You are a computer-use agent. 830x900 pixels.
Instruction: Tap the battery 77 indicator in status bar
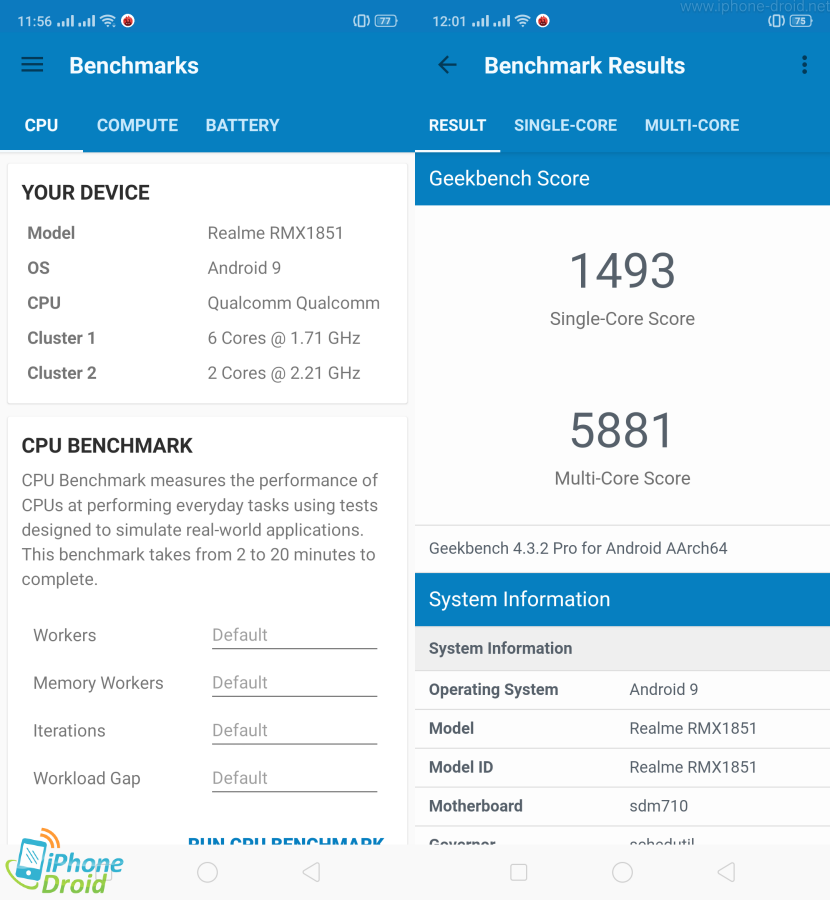click(x=386, y=21)
